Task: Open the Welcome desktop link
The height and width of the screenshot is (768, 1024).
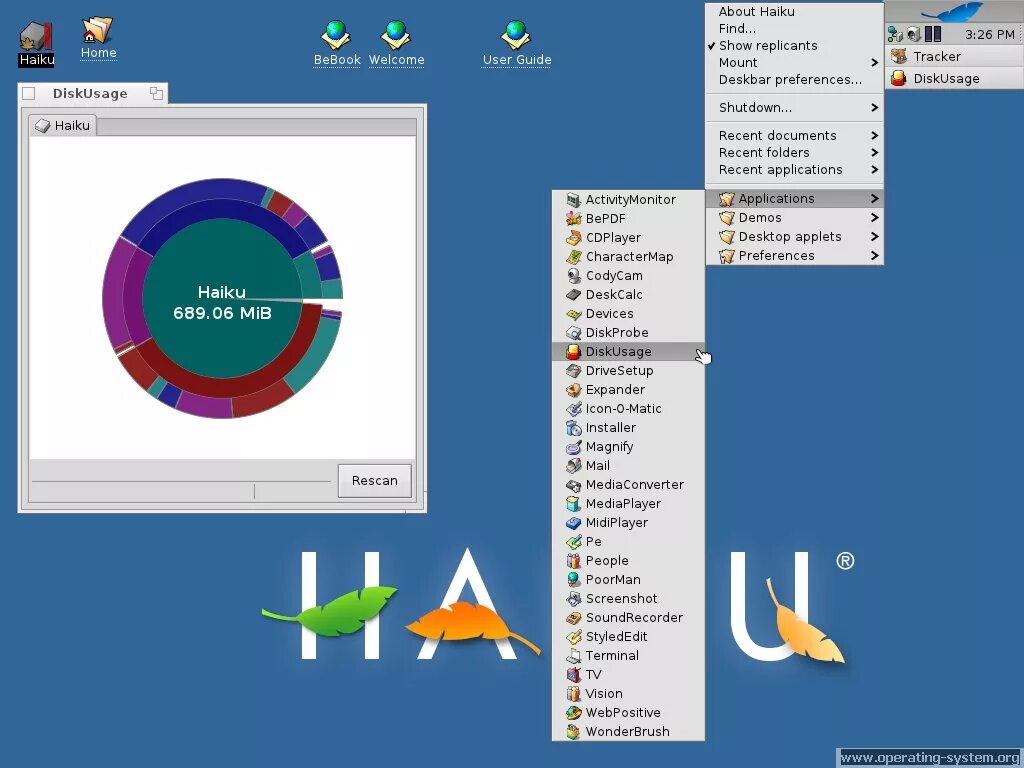Action: pos(396,44)
